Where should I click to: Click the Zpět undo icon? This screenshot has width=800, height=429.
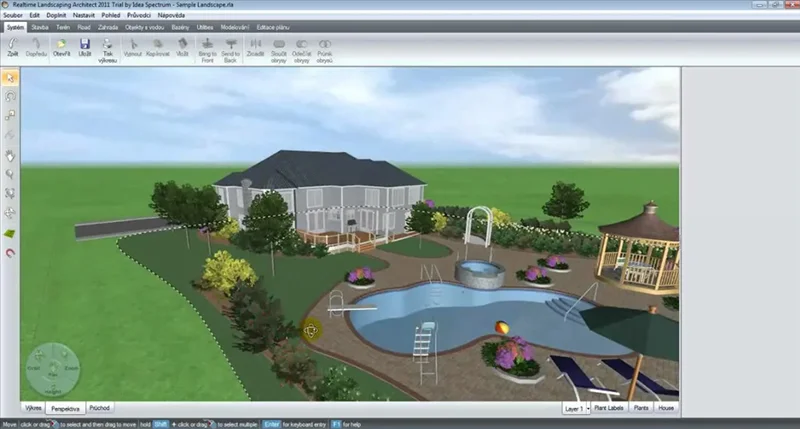click(13, 49)
